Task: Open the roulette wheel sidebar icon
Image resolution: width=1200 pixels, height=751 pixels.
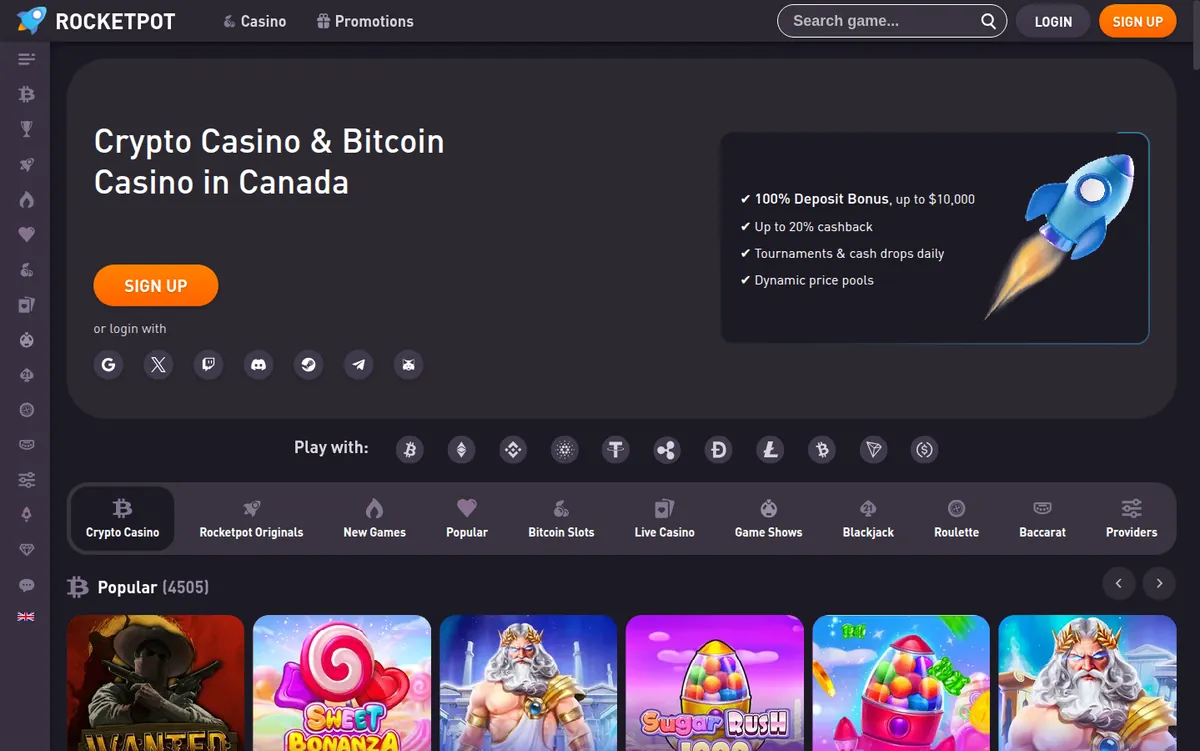Action: (27, 410)
